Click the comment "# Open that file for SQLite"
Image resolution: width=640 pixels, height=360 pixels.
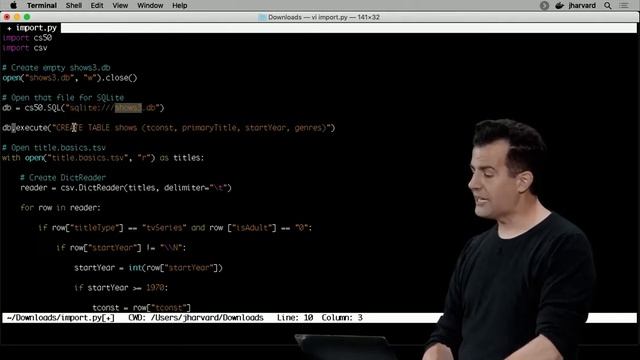tap(63, 98)
